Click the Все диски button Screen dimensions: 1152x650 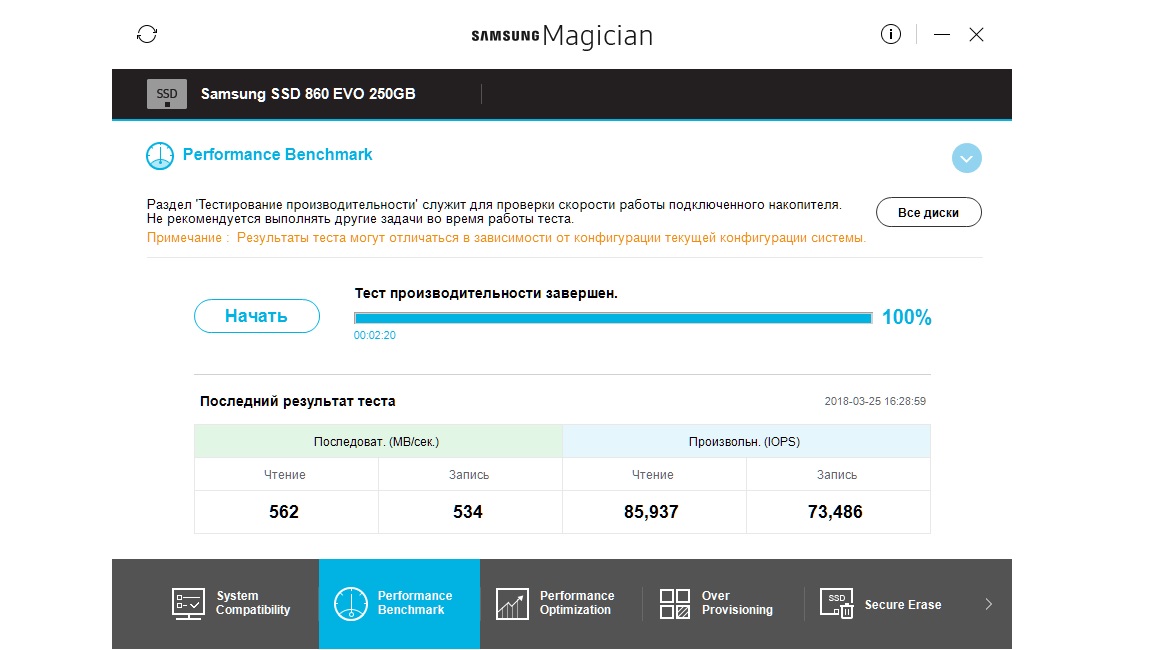coord(928,212)
